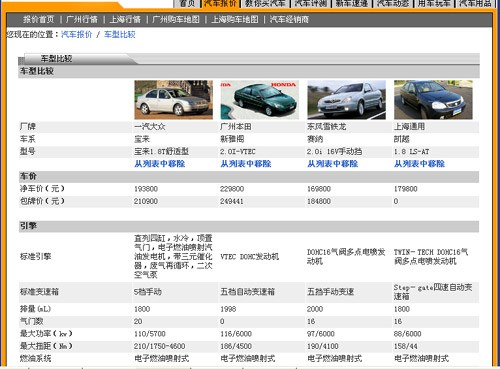Open the 广州购车地图 menu item
Image resolution: width=500 pixels, height=369 pixels.
click(x=176, y=20)
